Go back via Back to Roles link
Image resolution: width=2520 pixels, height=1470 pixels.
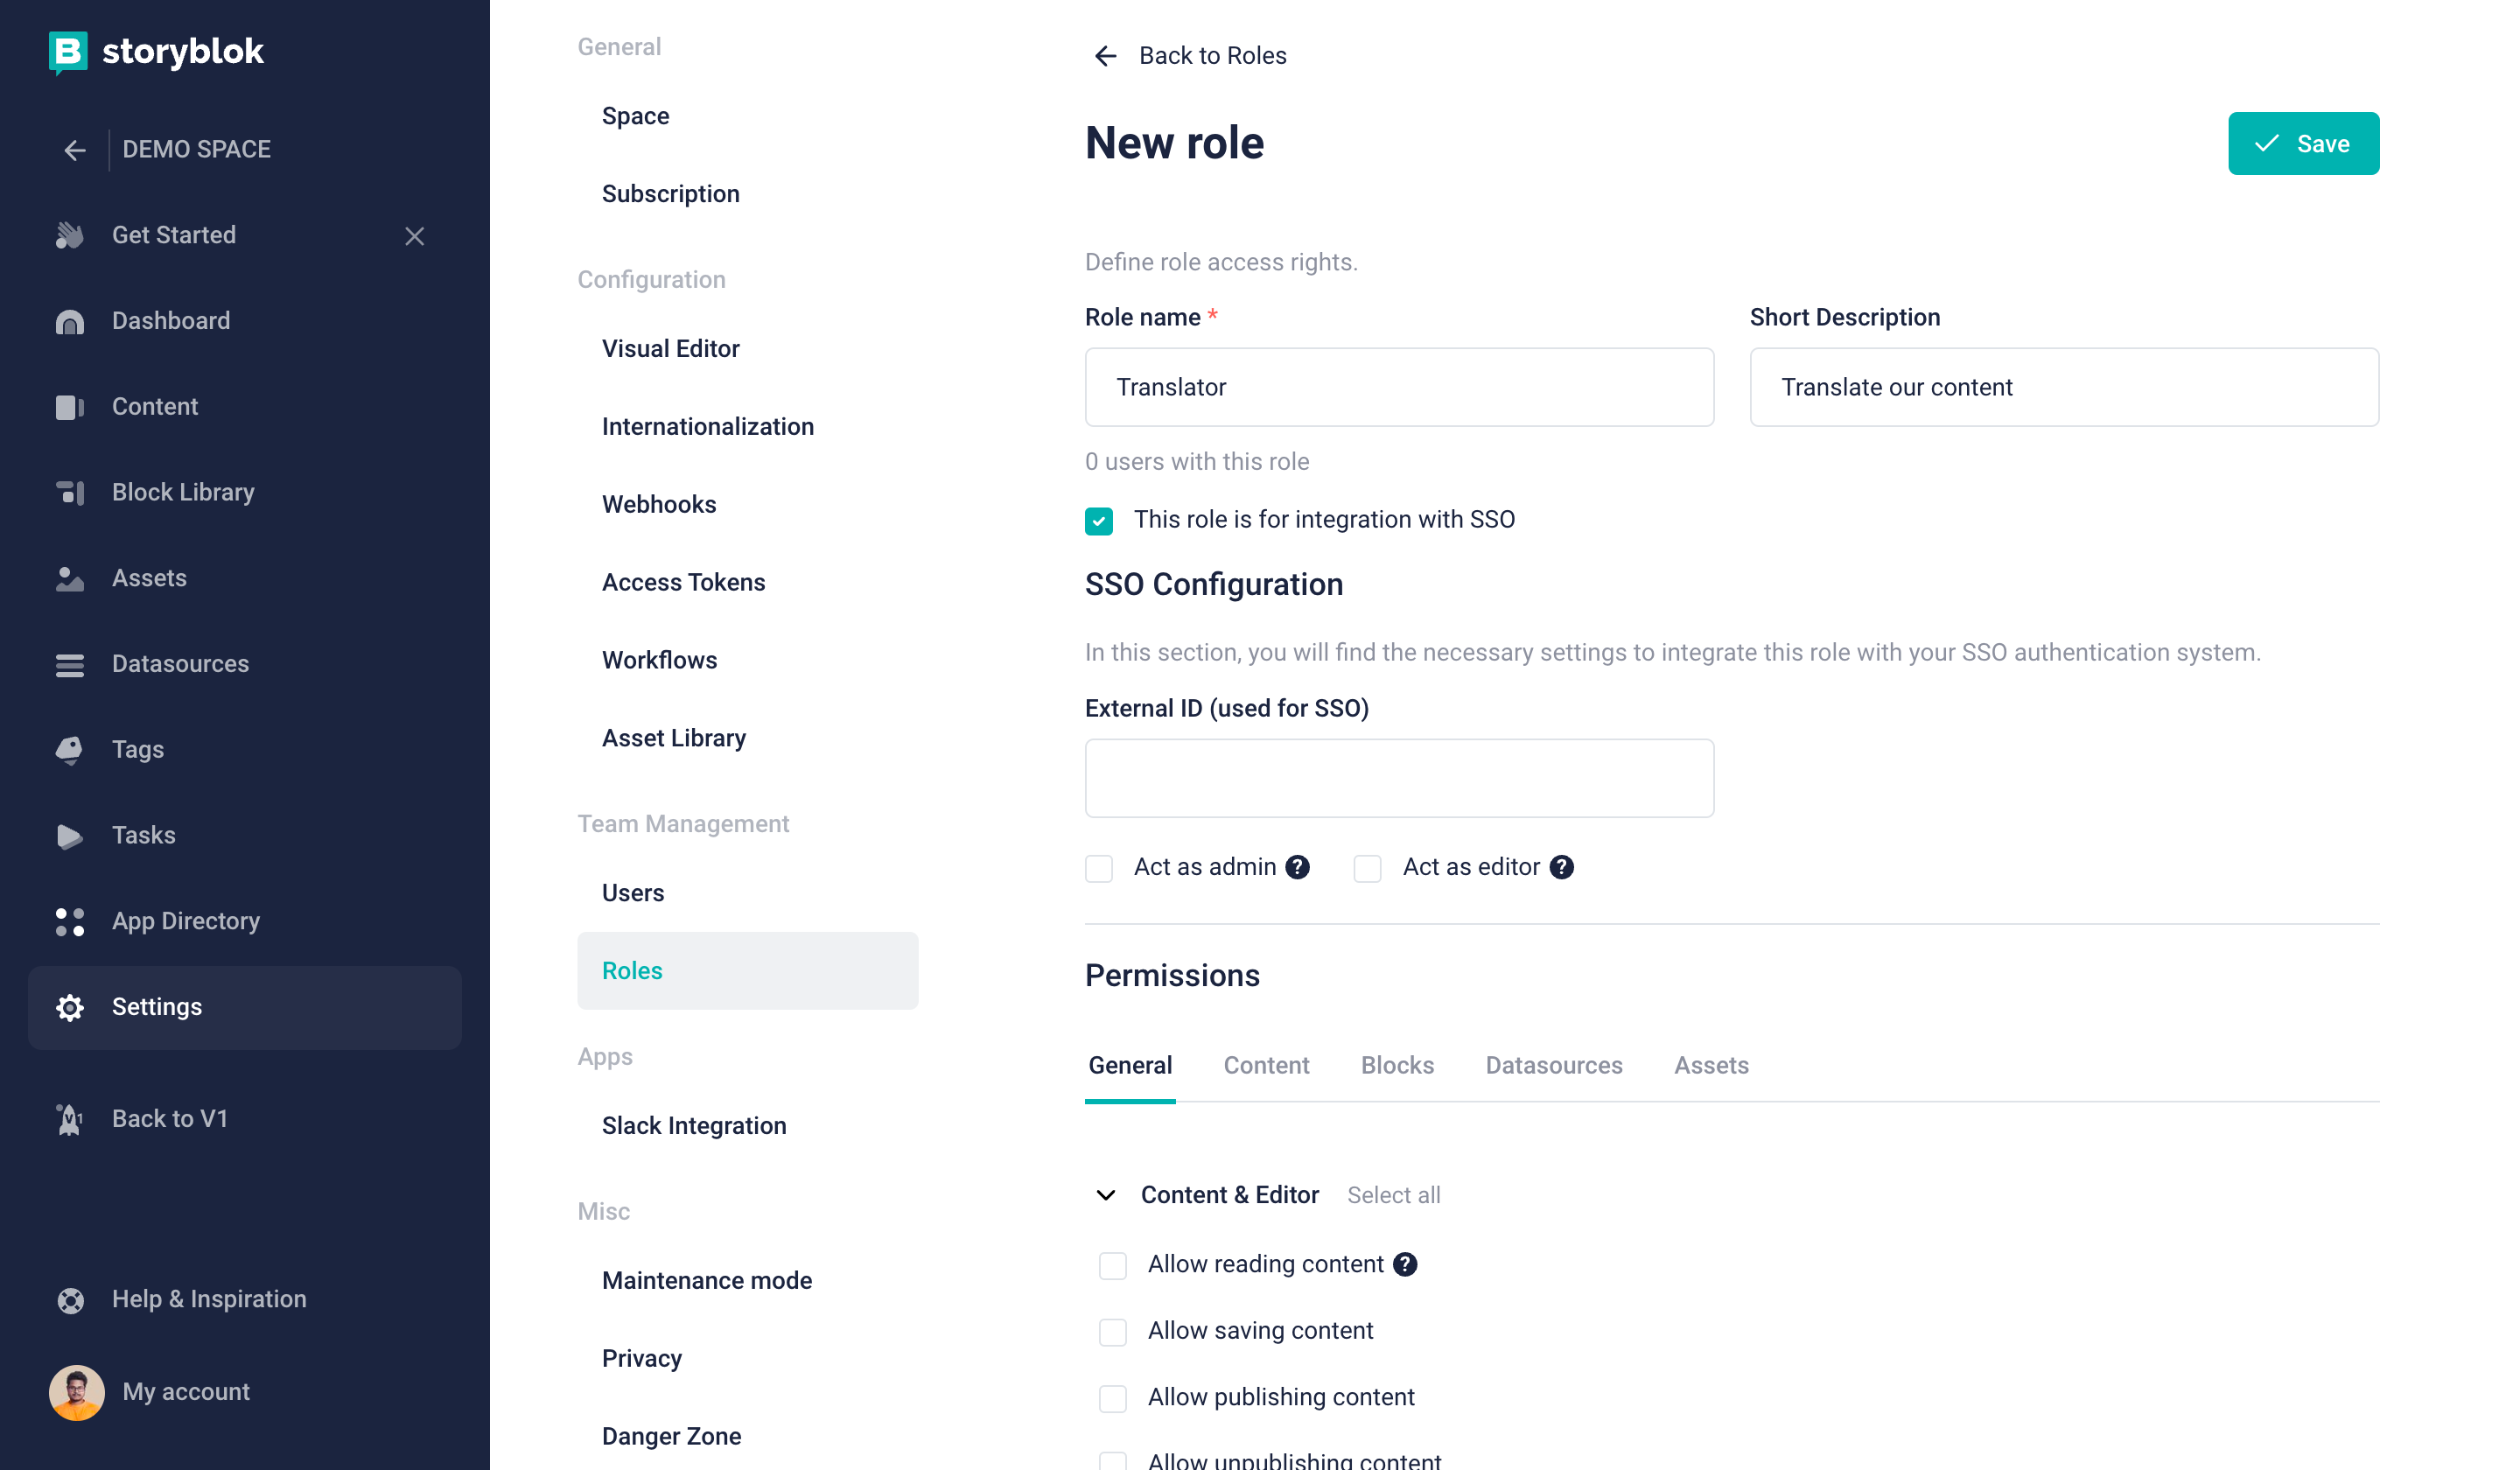pos(1212,55)
